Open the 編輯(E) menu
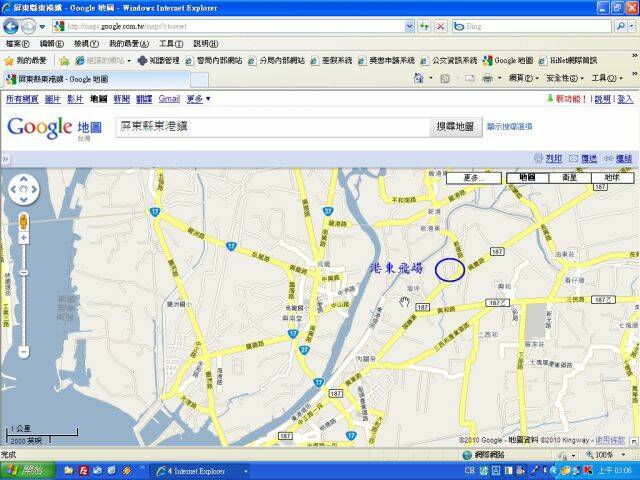Screen dimensions: 640x480 coord(52,44)
